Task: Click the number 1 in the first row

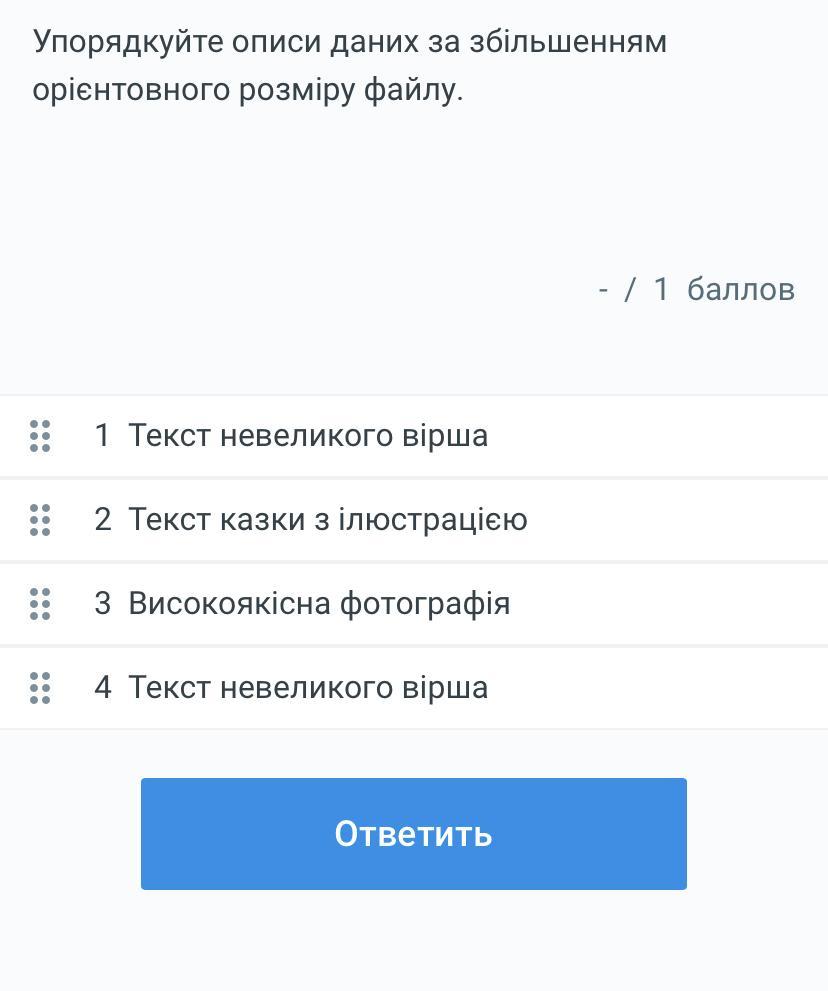Action: [102, 436]
